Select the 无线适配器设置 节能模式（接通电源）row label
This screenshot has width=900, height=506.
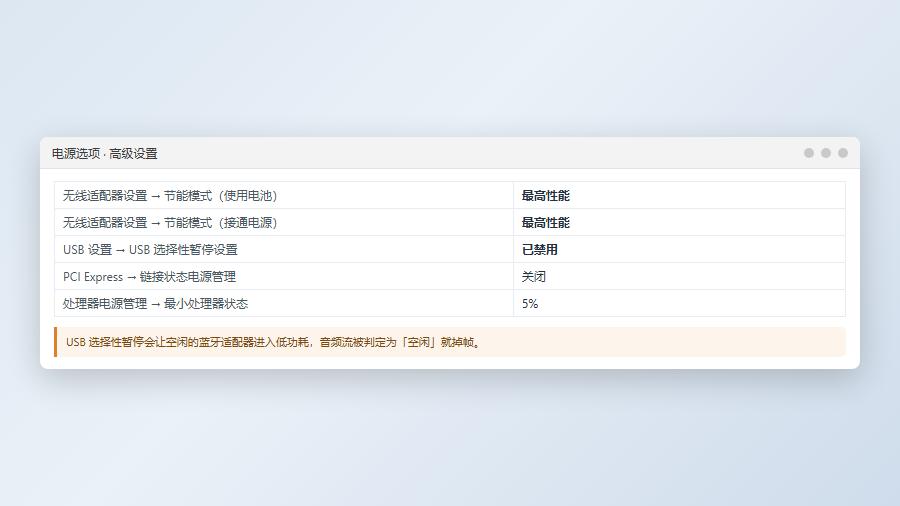170,223
